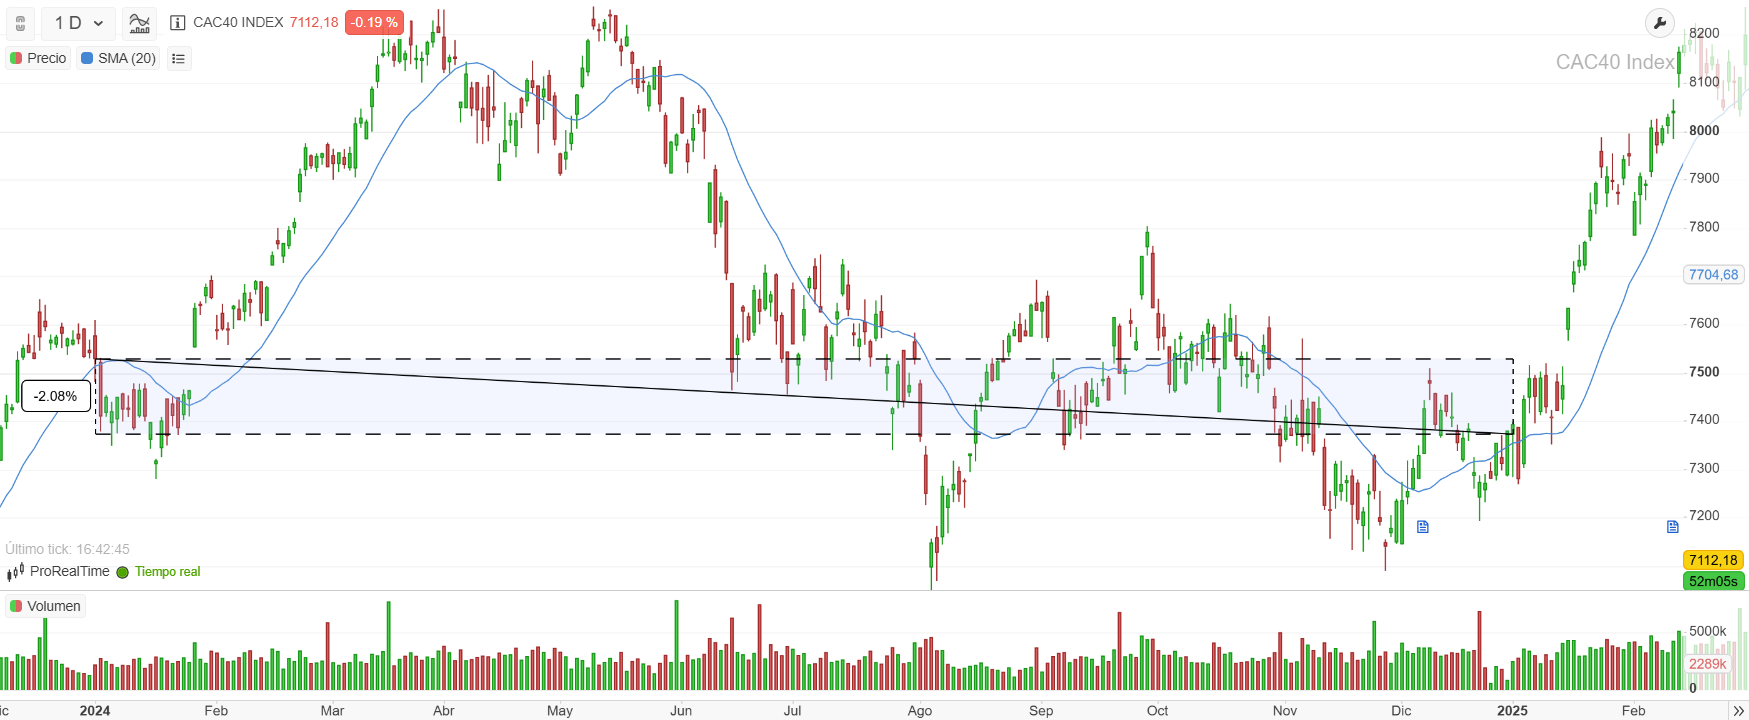Click the -2.08% measurement label on the chart
Screen dimensions: 1749x720
point(55,396)
